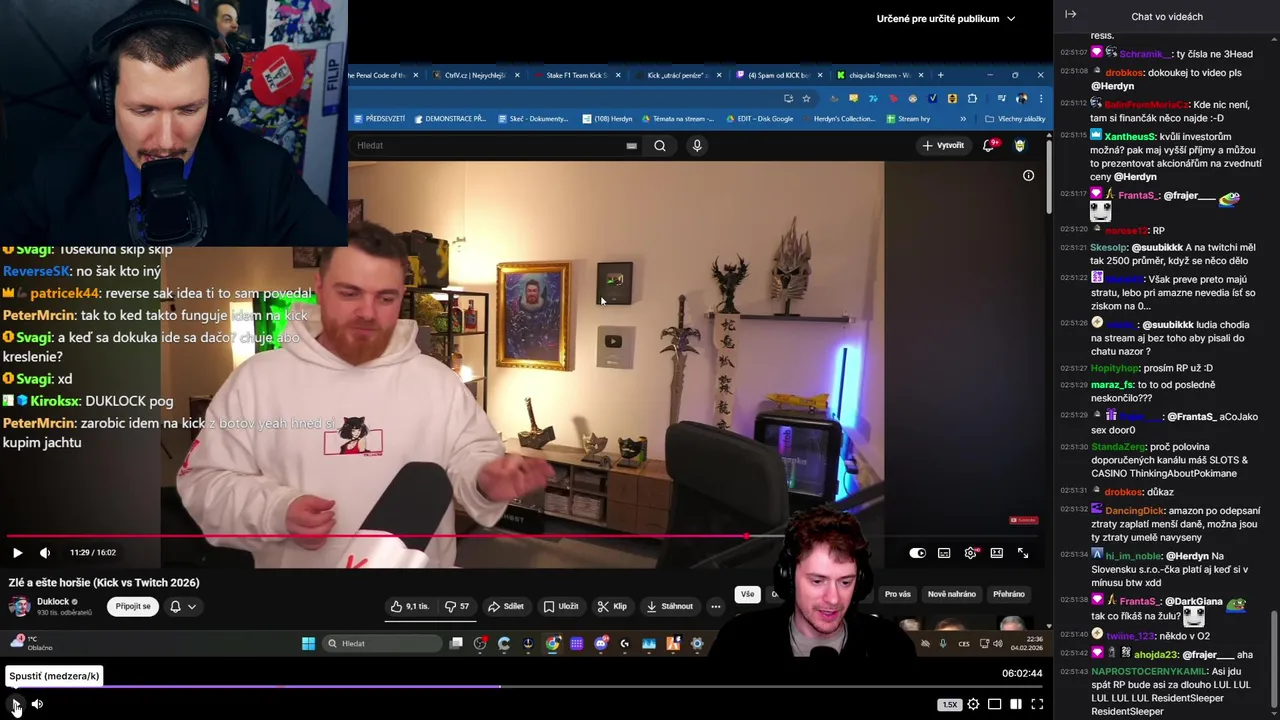Open Chrome from the Windows taskbar
This screenshot has height=720, width=1280.
point(552,643)
